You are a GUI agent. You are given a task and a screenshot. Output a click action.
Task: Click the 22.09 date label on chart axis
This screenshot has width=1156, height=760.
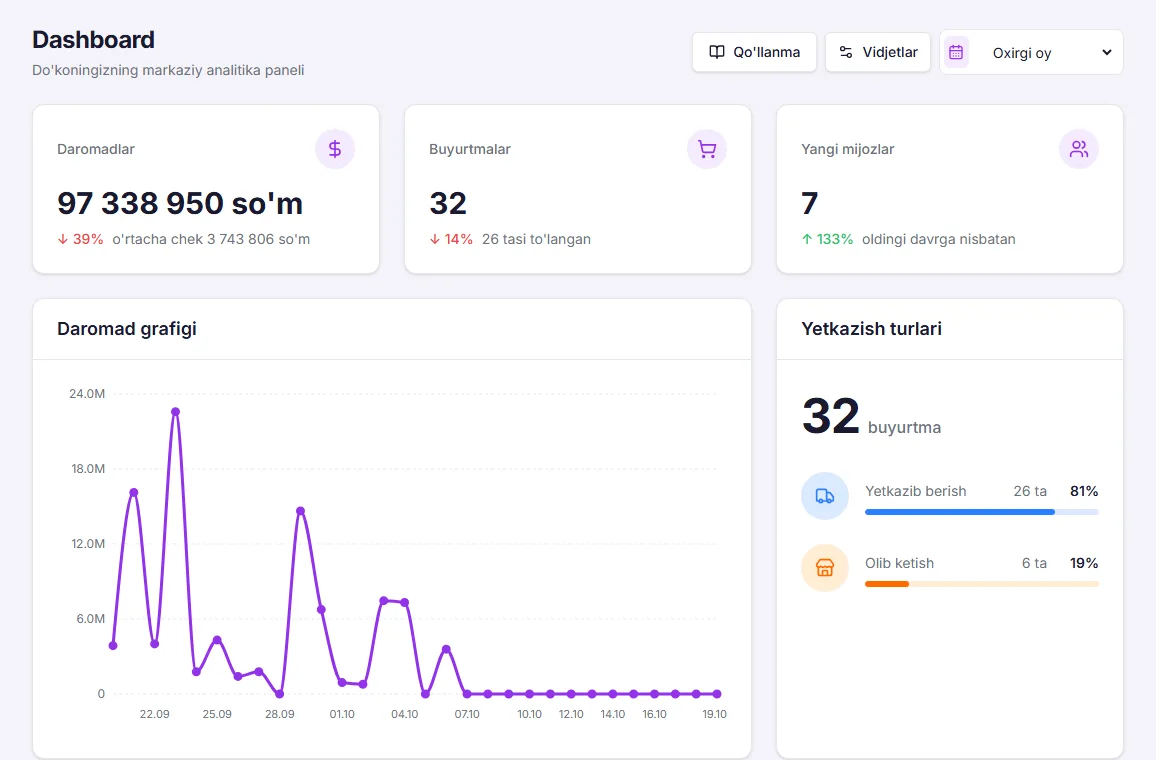coord(154,714)
